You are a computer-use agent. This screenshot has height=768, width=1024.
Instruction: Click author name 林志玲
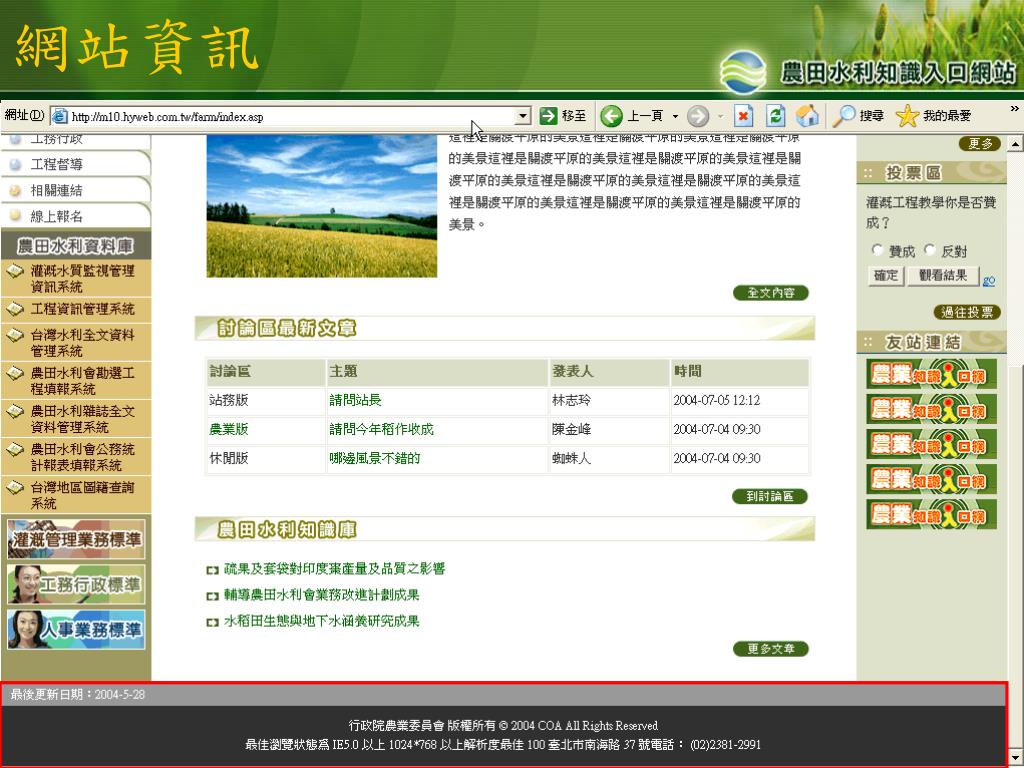(x=571, y=400)
